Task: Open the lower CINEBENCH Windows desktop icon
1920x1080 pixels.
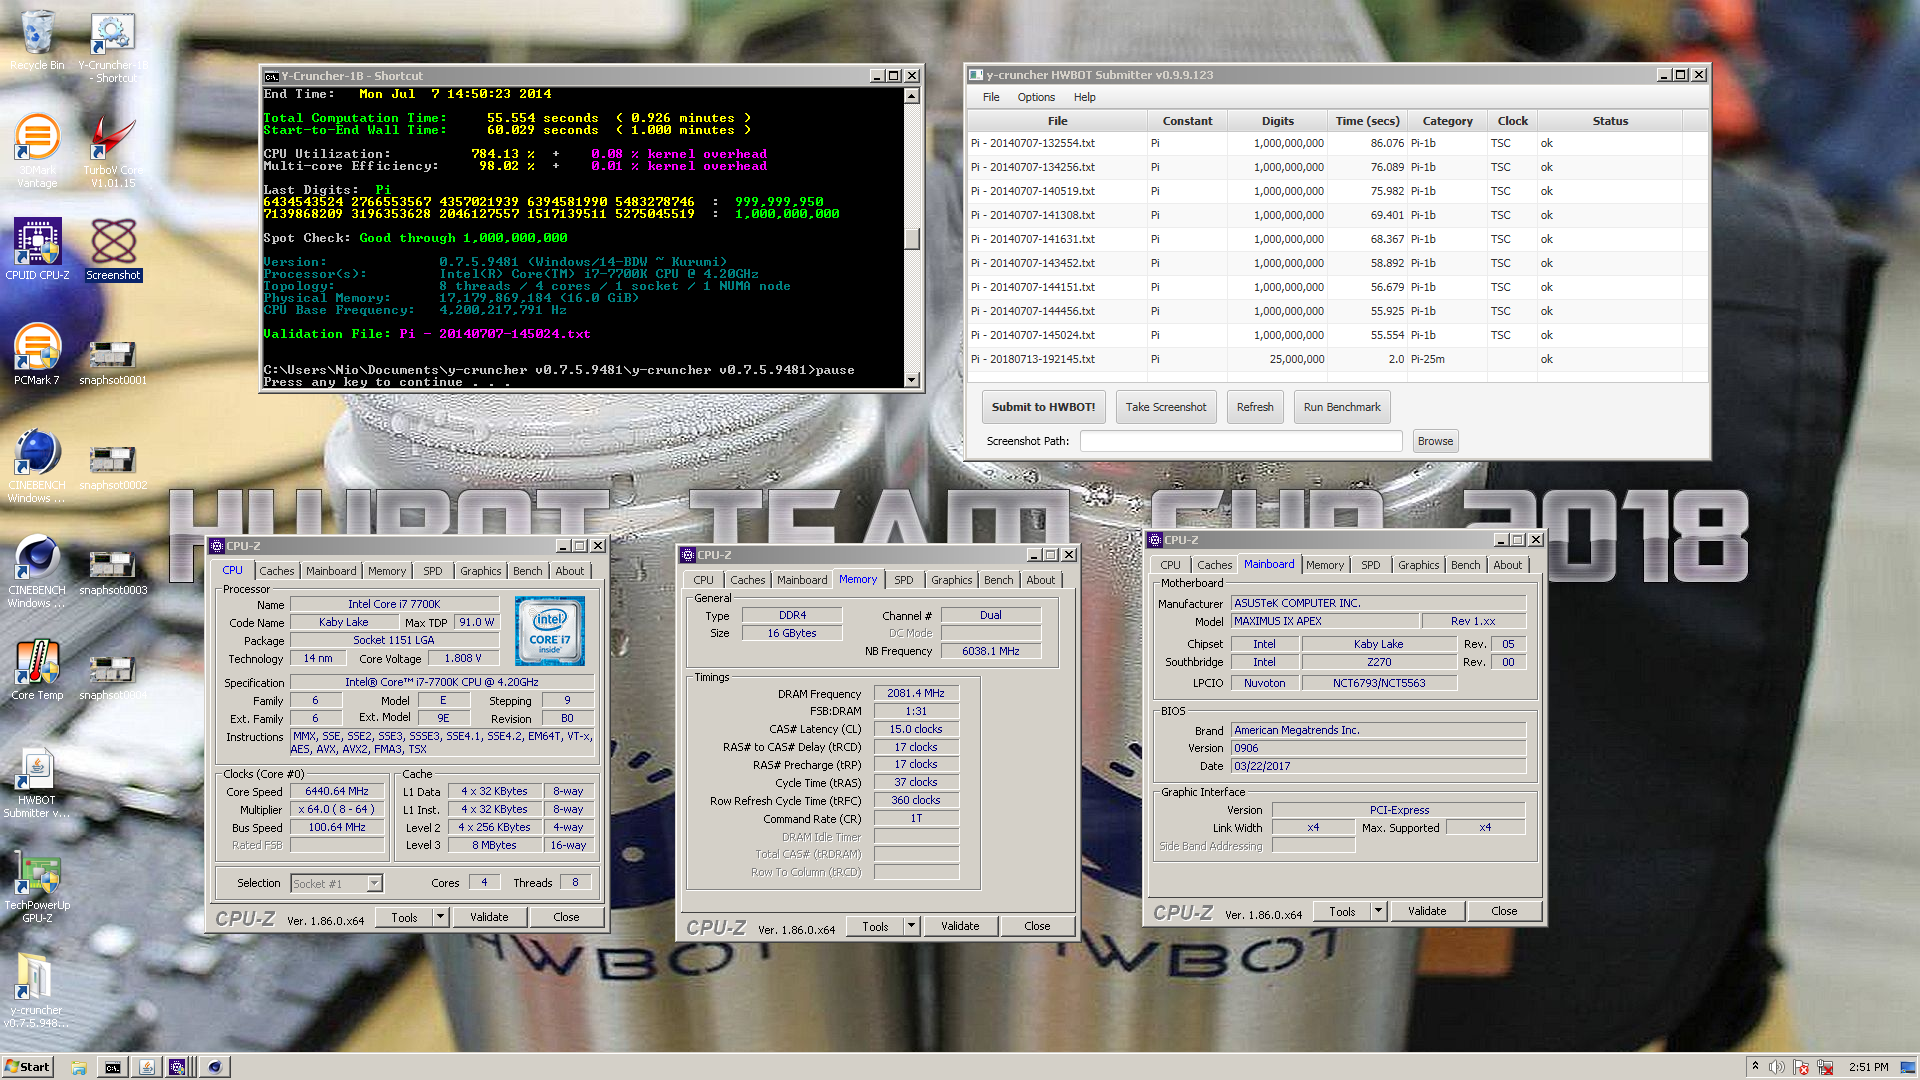Action: coord(37,571)
